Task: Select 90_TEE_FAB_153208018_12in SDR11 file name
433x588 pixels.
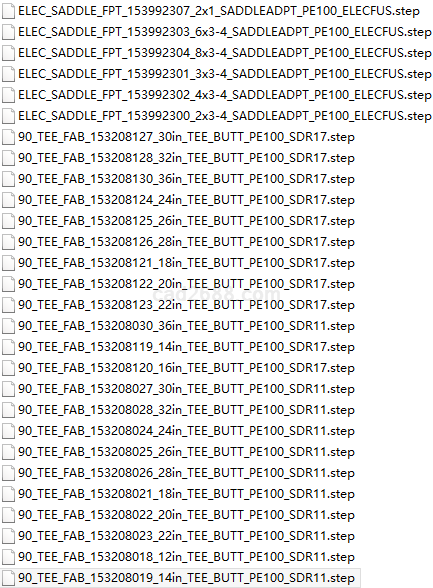Action: pos(186,557)
